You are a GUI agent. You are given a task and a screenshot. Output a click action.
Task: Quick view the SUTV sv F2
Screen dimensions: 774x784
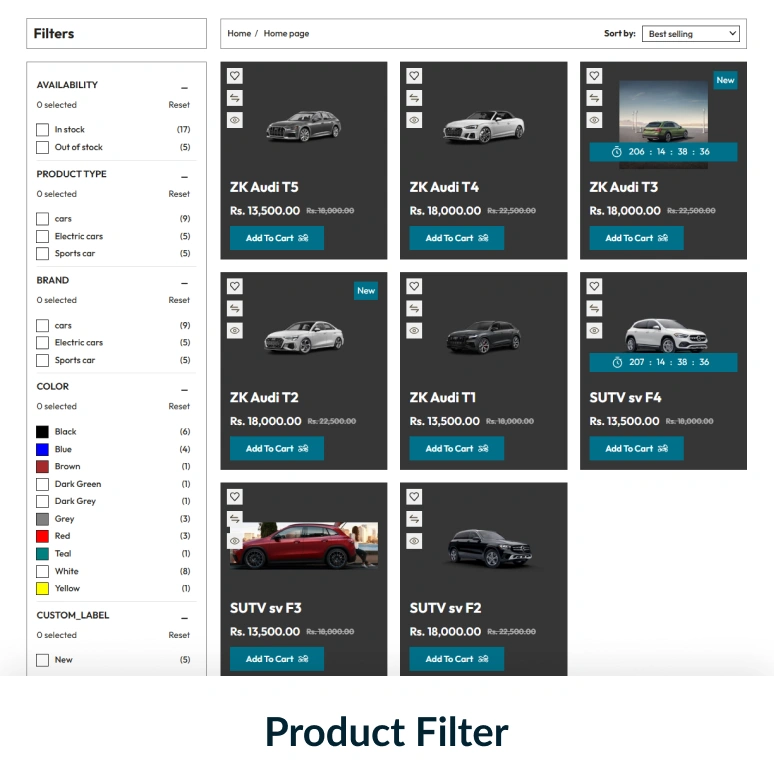tap(414, 541)
